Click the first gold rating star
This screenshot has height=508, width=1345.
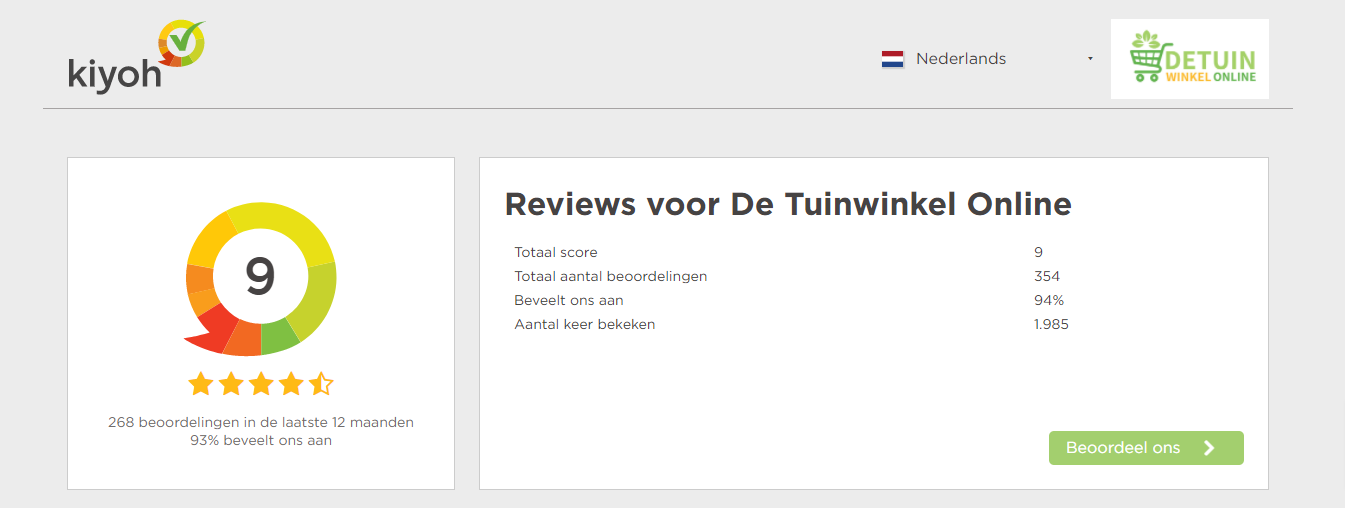coord(201,383)
